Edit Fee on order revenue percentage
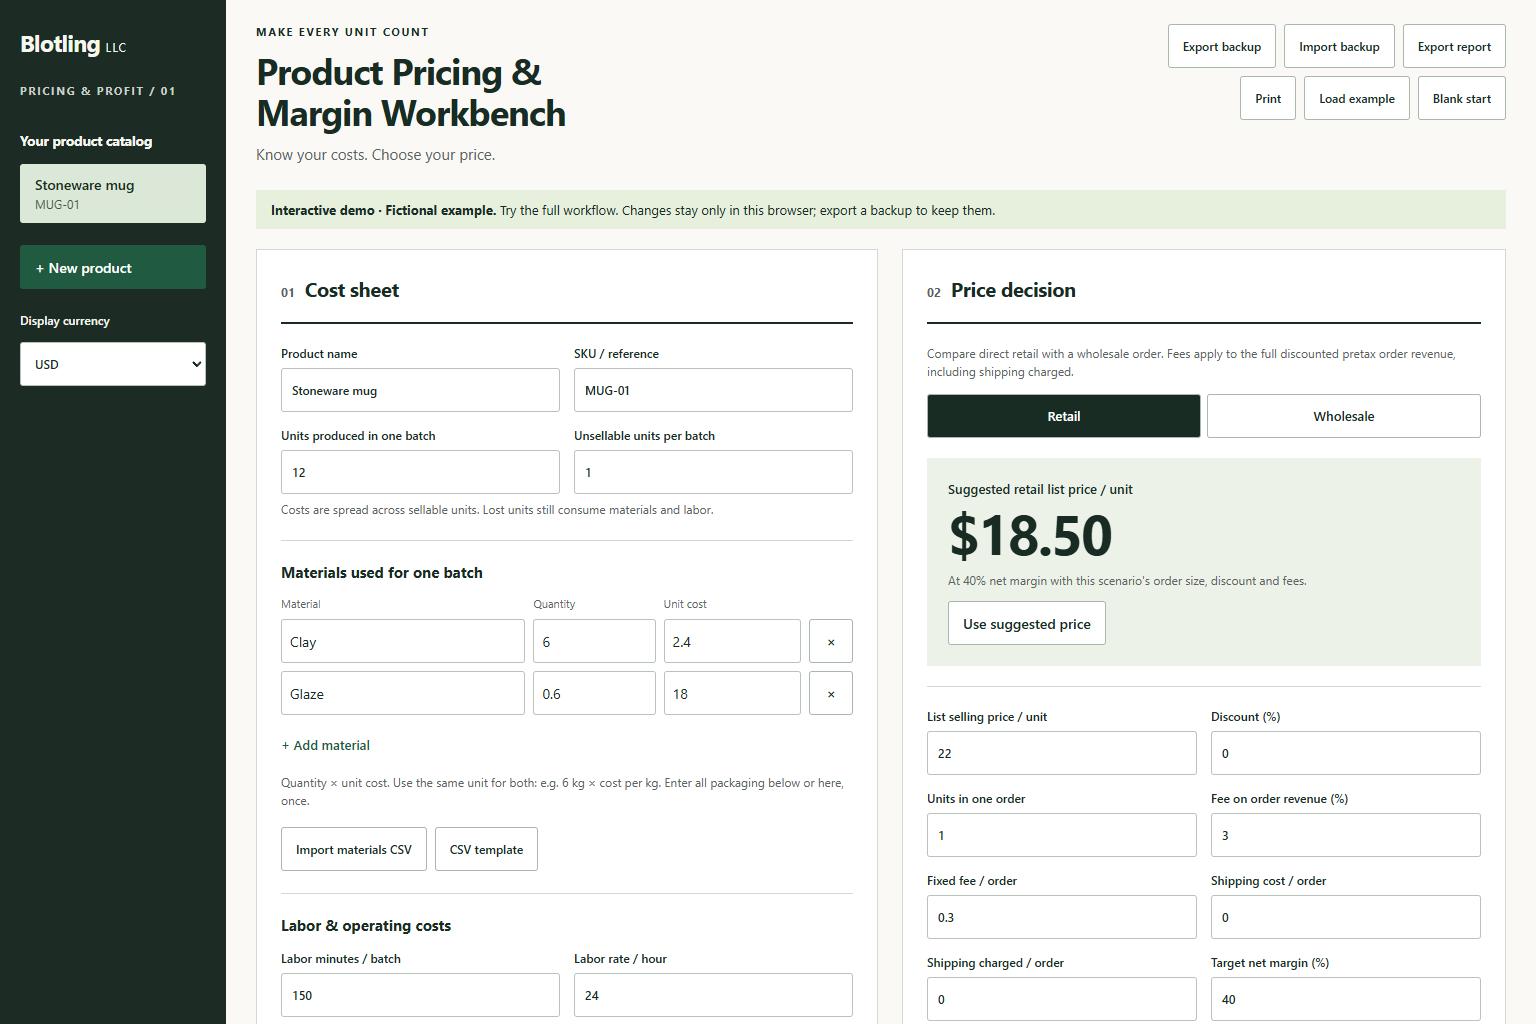 1346,835
